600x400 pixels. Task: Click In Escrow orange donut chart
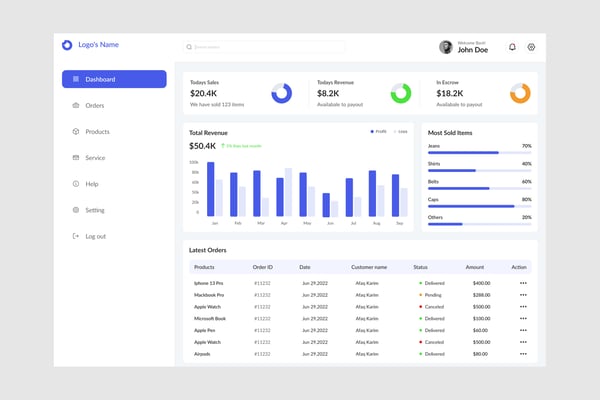click(520, 93)
